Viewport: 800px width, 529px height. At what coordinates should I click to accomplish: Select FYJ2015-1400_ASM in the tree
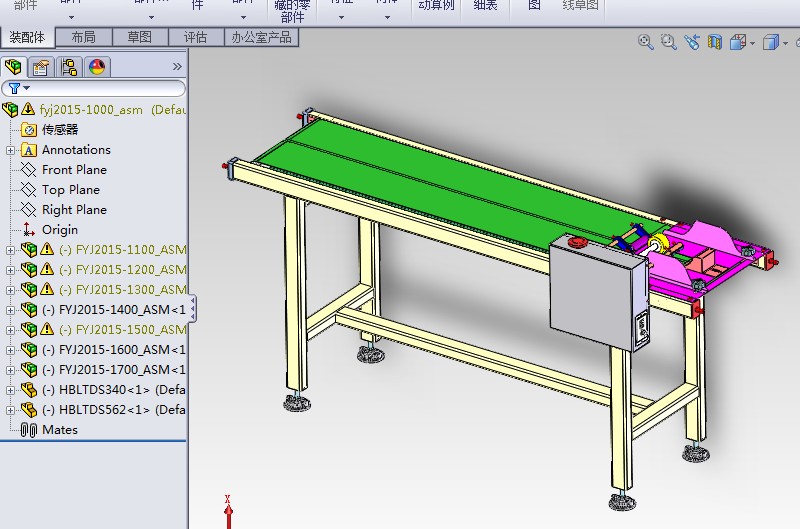pyautogui.click(x=114, y=310)
